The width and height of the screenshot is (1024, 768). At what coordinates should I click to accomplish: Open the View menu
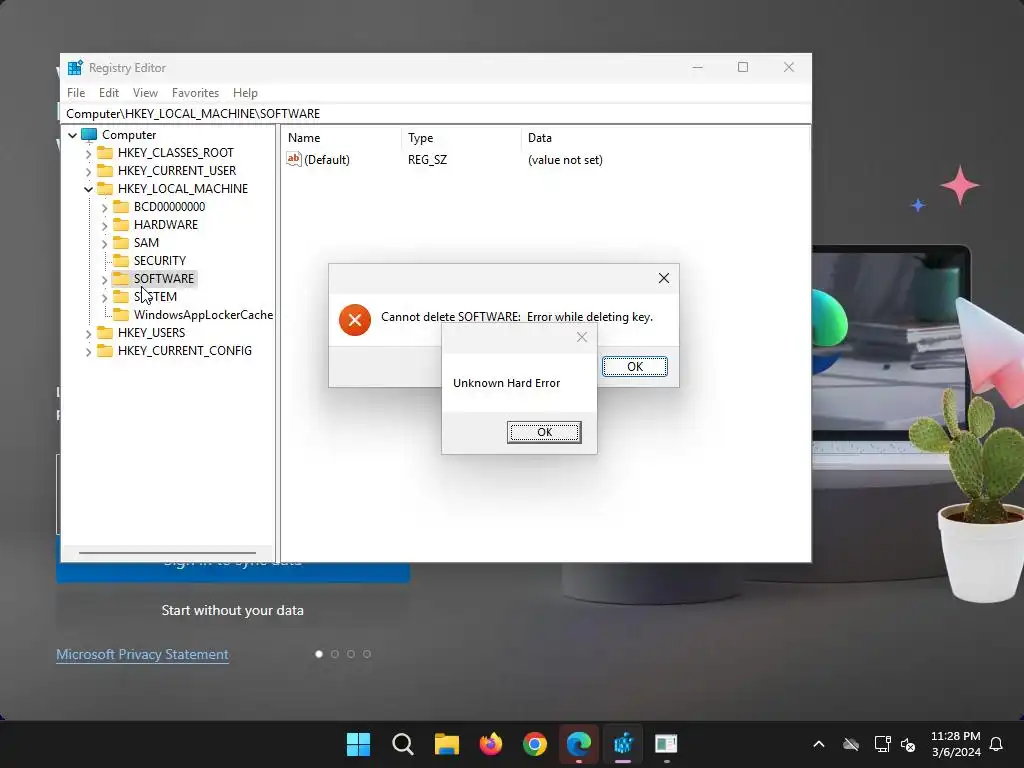tap(145, 93)
